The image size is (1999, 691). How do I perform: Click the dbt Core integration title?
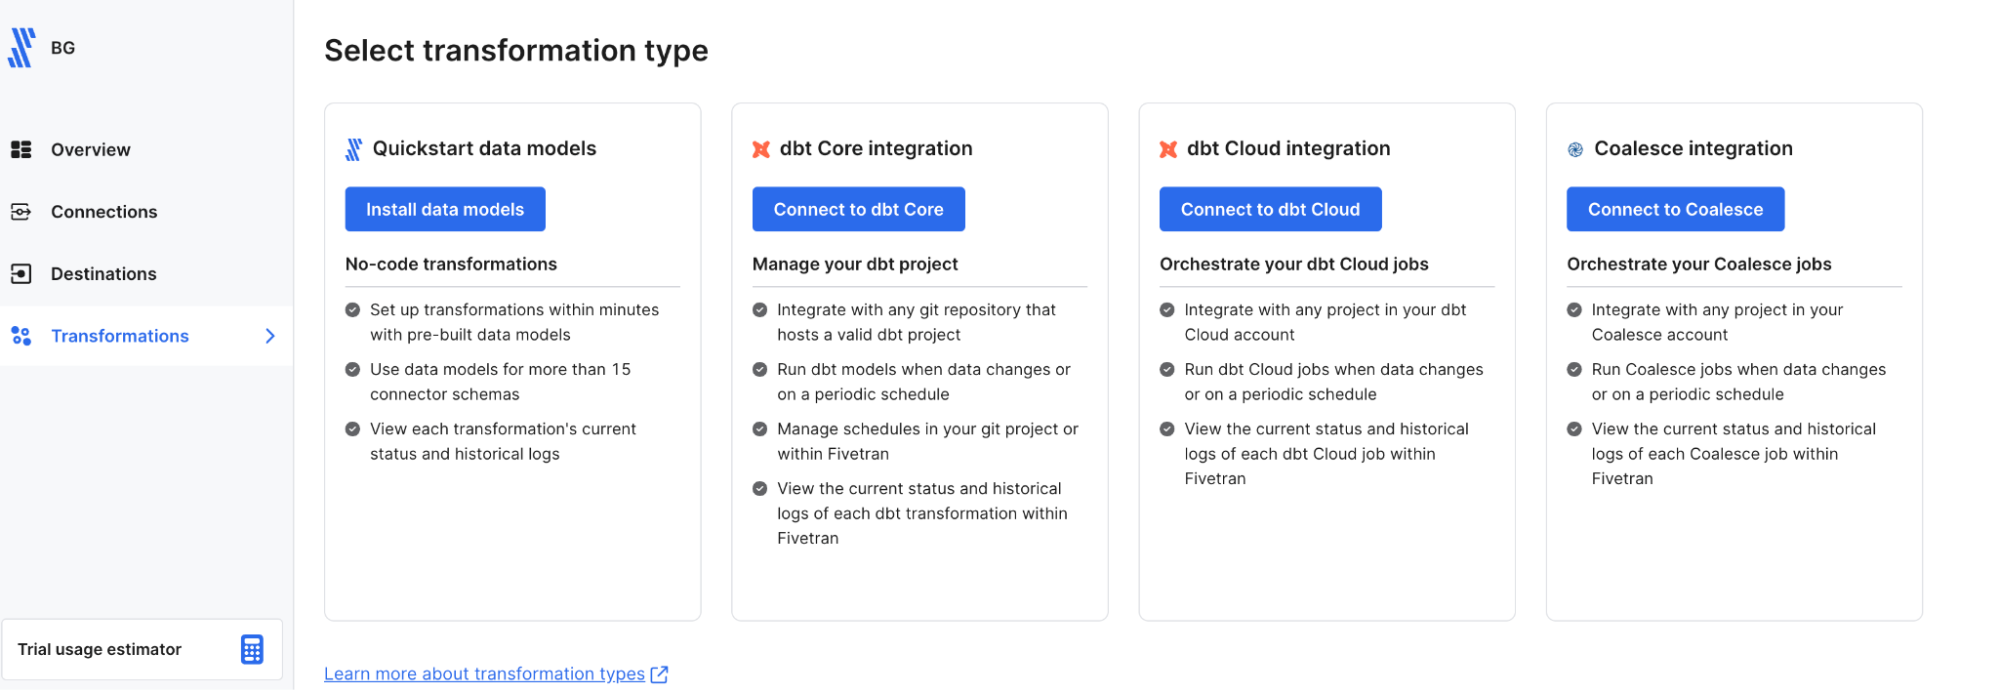point(876,149)
